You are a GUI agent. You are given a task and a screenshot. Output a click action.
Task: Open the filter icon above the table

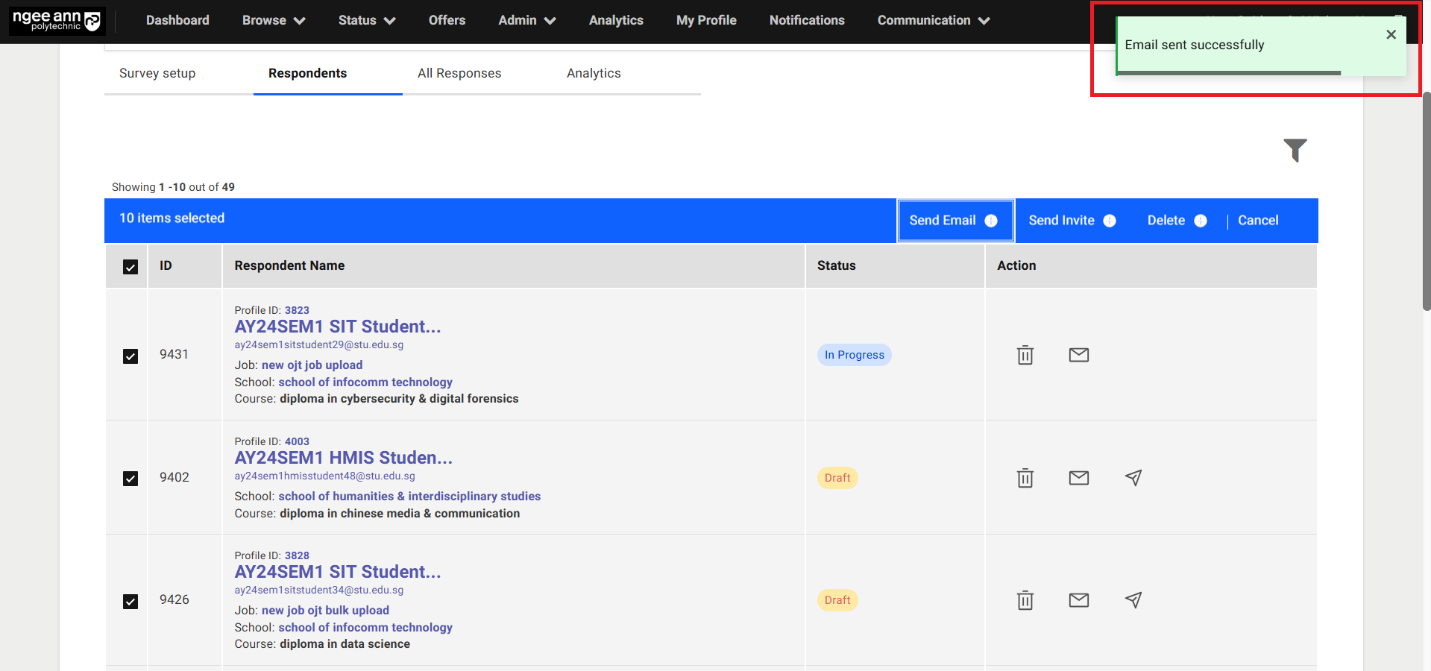pyautogui.click(x=1295, y=150)
